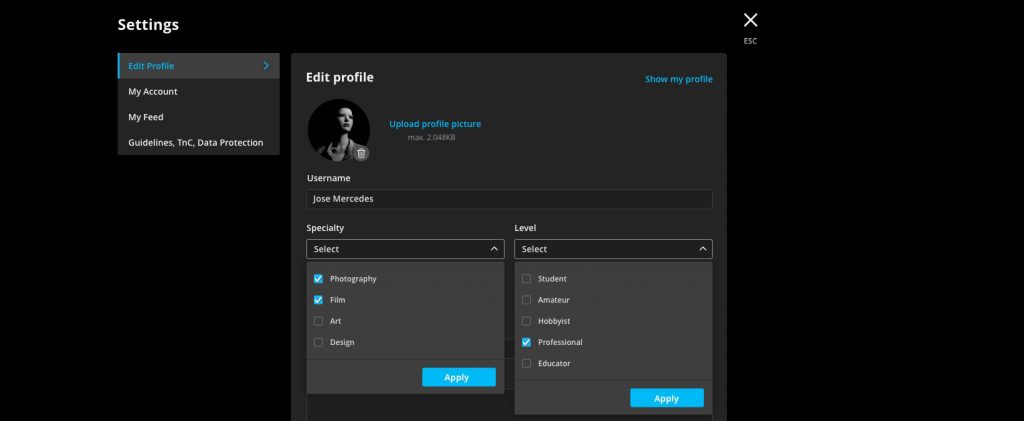Click the Photography option label
Screen dimensions: 1024x421
[353, 279]
